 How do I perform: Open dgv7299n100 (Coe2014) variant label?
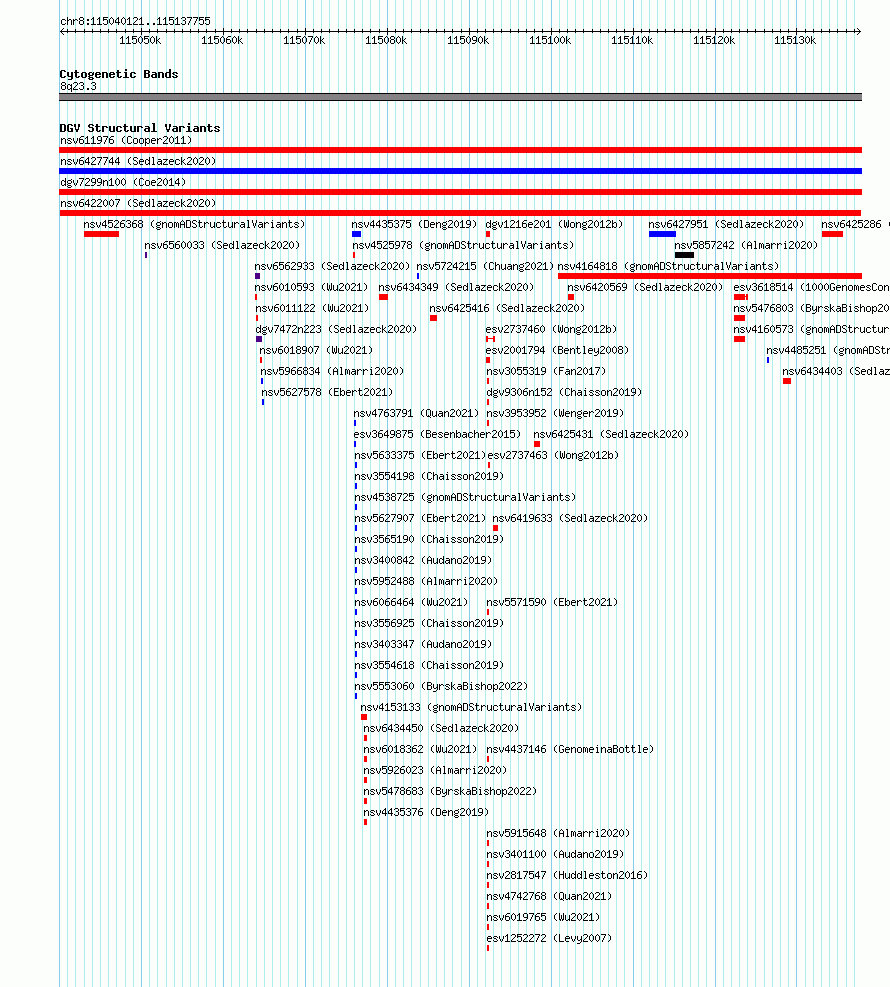[123, 183]
